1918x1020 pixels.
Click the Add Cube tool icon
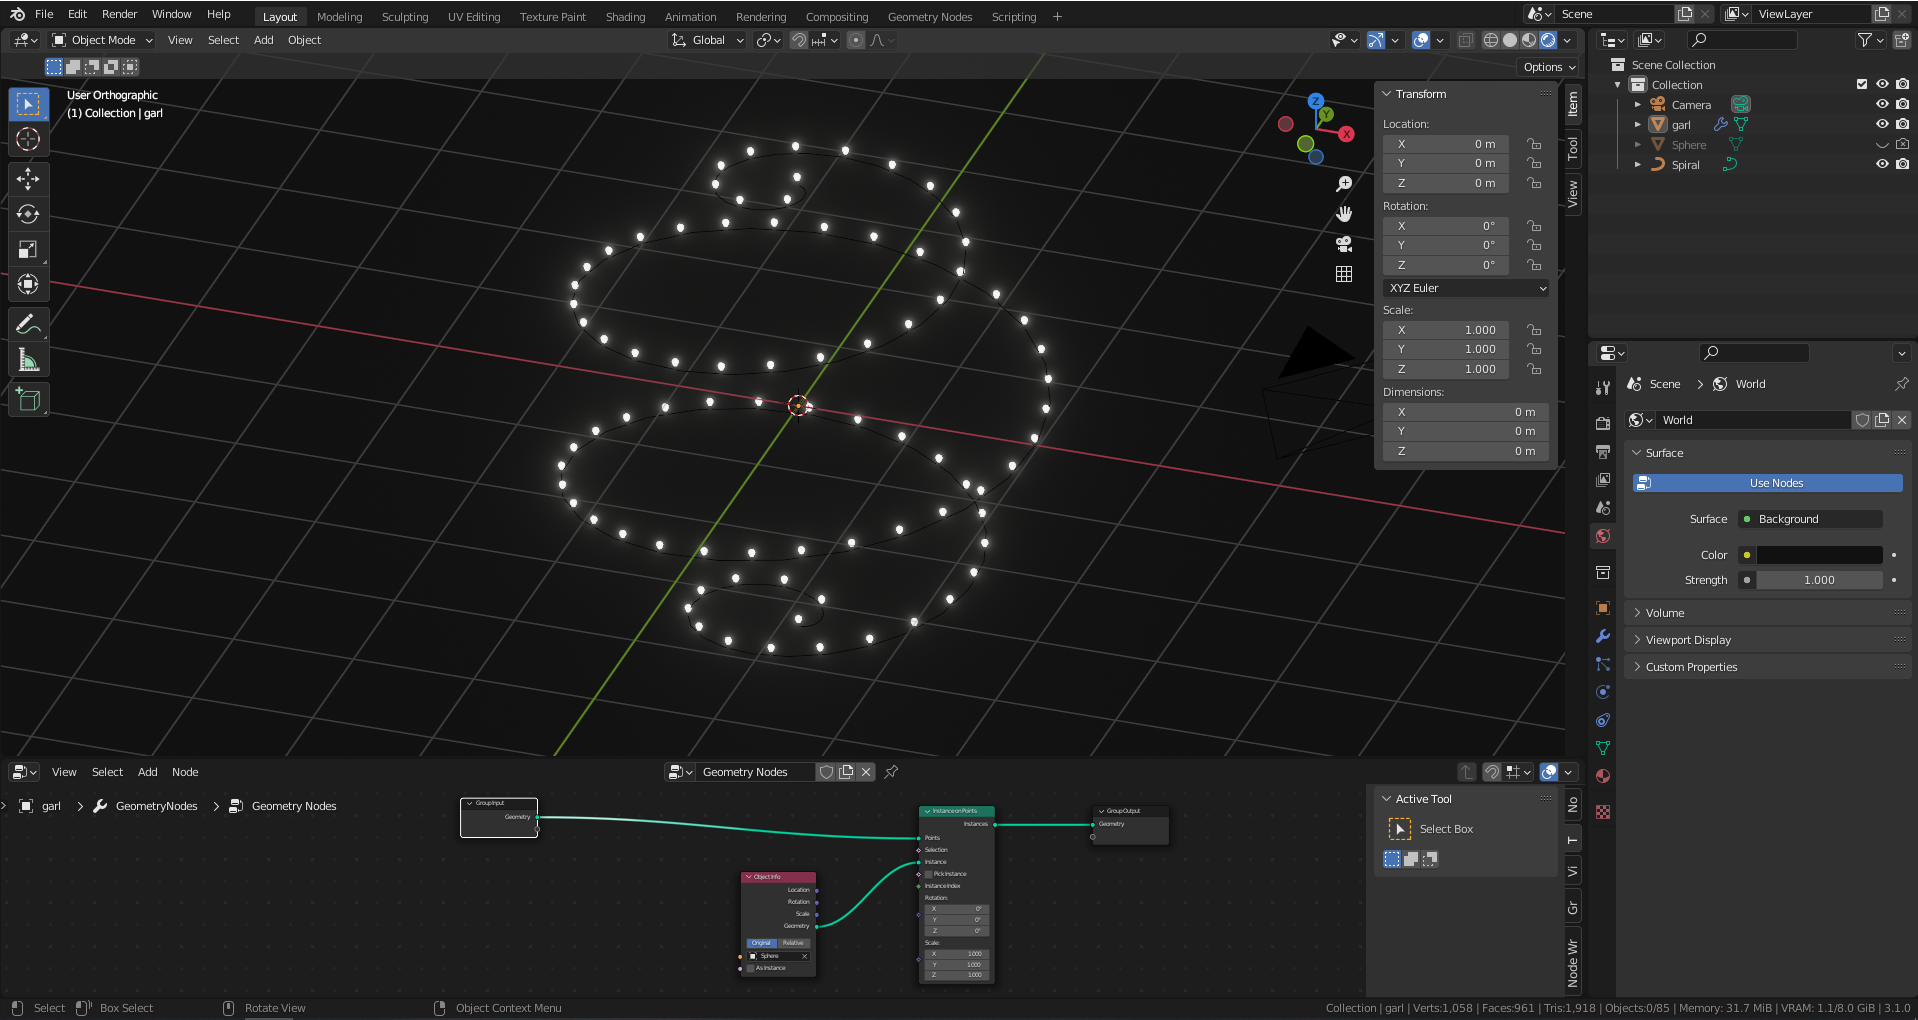pyautogui.click(x=28, y=400)
